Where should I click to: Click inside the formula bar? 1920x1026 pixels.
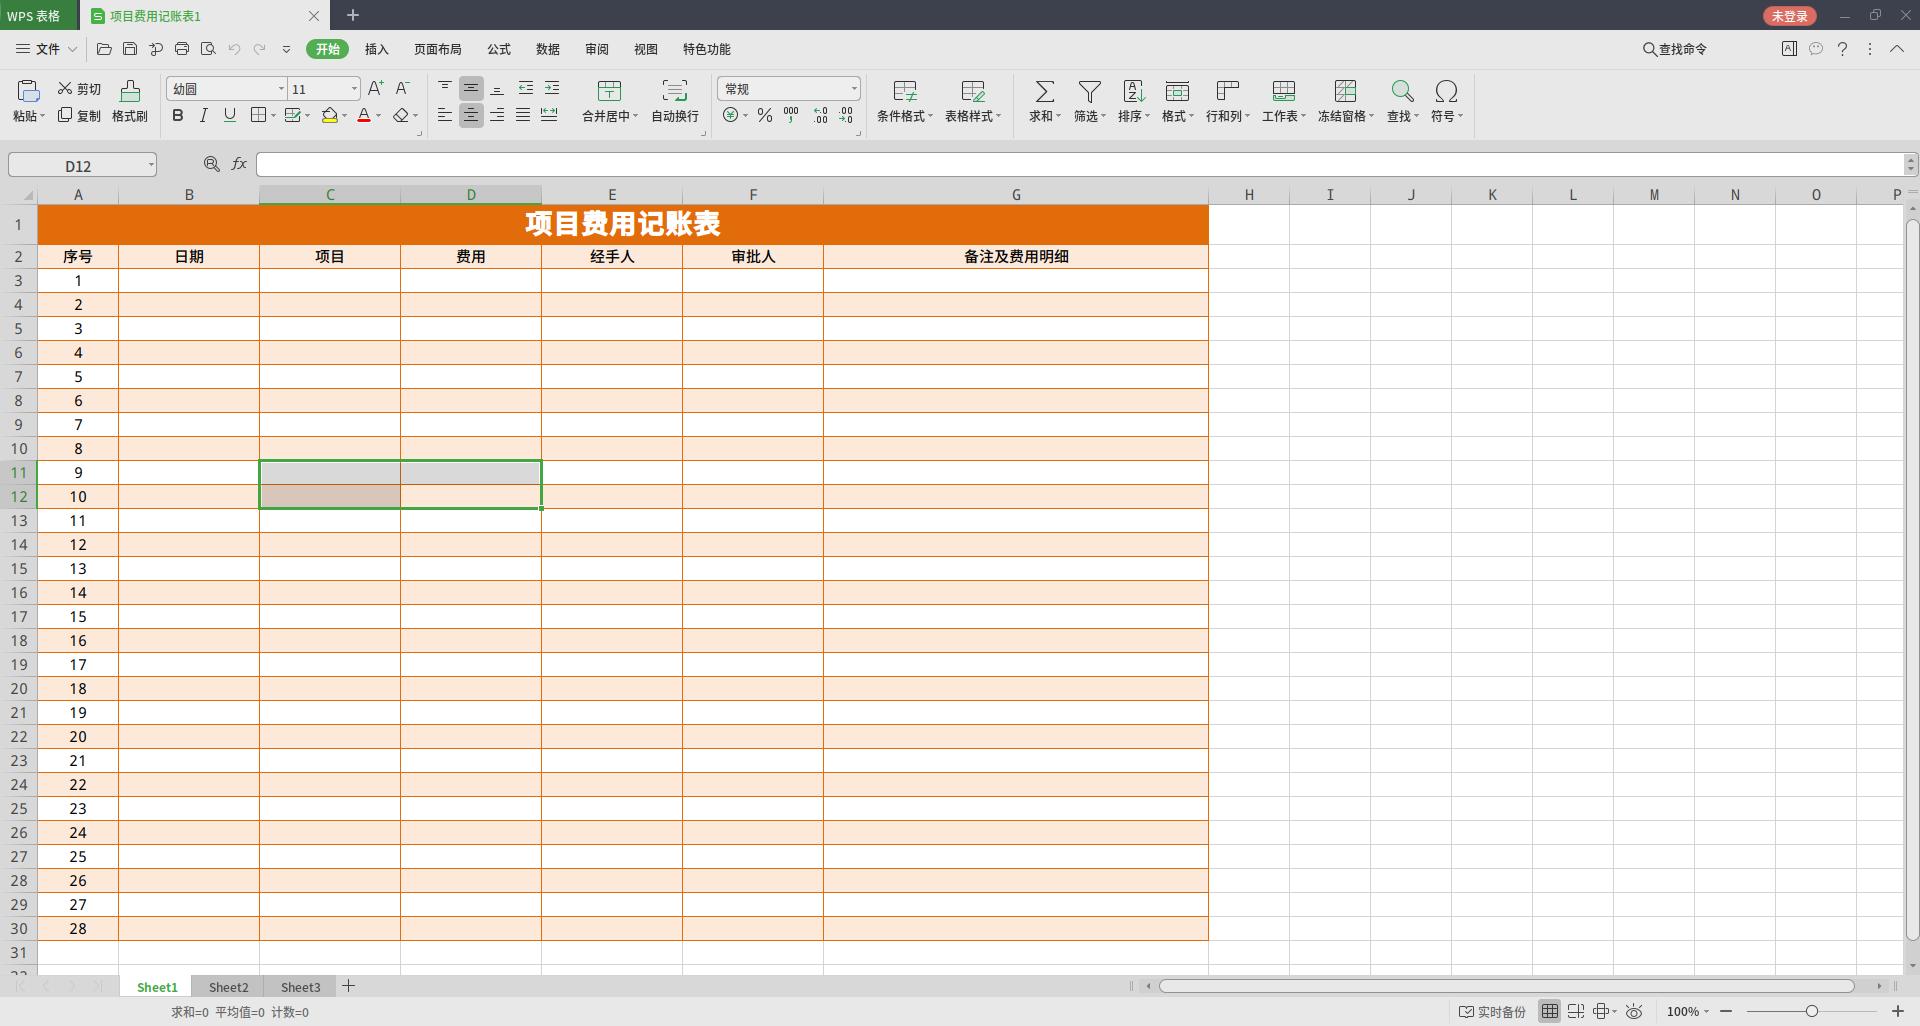click(x=700, y=164)
